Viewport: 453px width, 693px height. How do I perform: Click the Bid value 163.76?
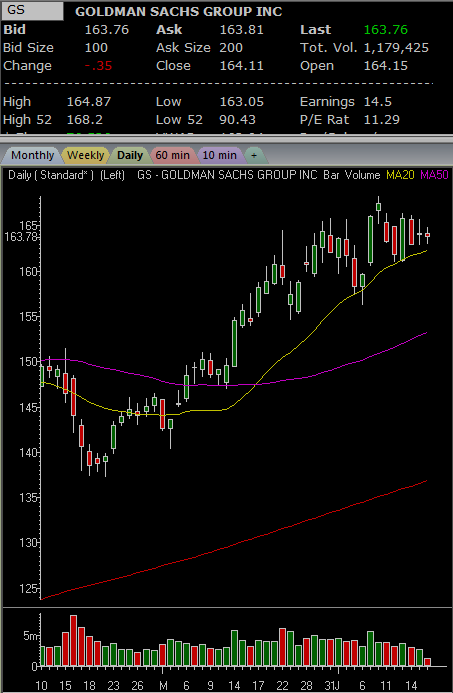coord(107,30)
